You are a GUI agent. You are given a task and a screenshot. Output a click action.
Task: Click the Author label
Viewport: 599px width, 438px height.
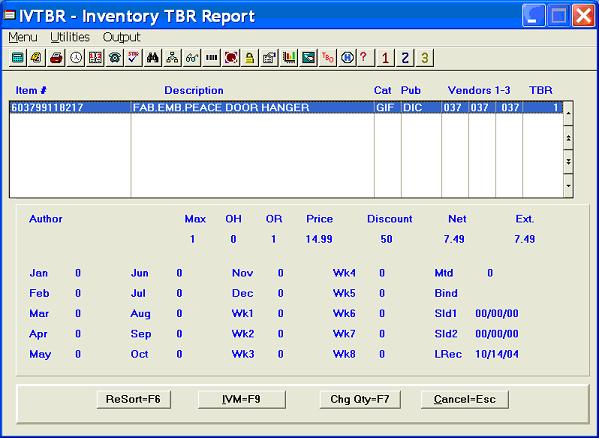coord(46,219)
